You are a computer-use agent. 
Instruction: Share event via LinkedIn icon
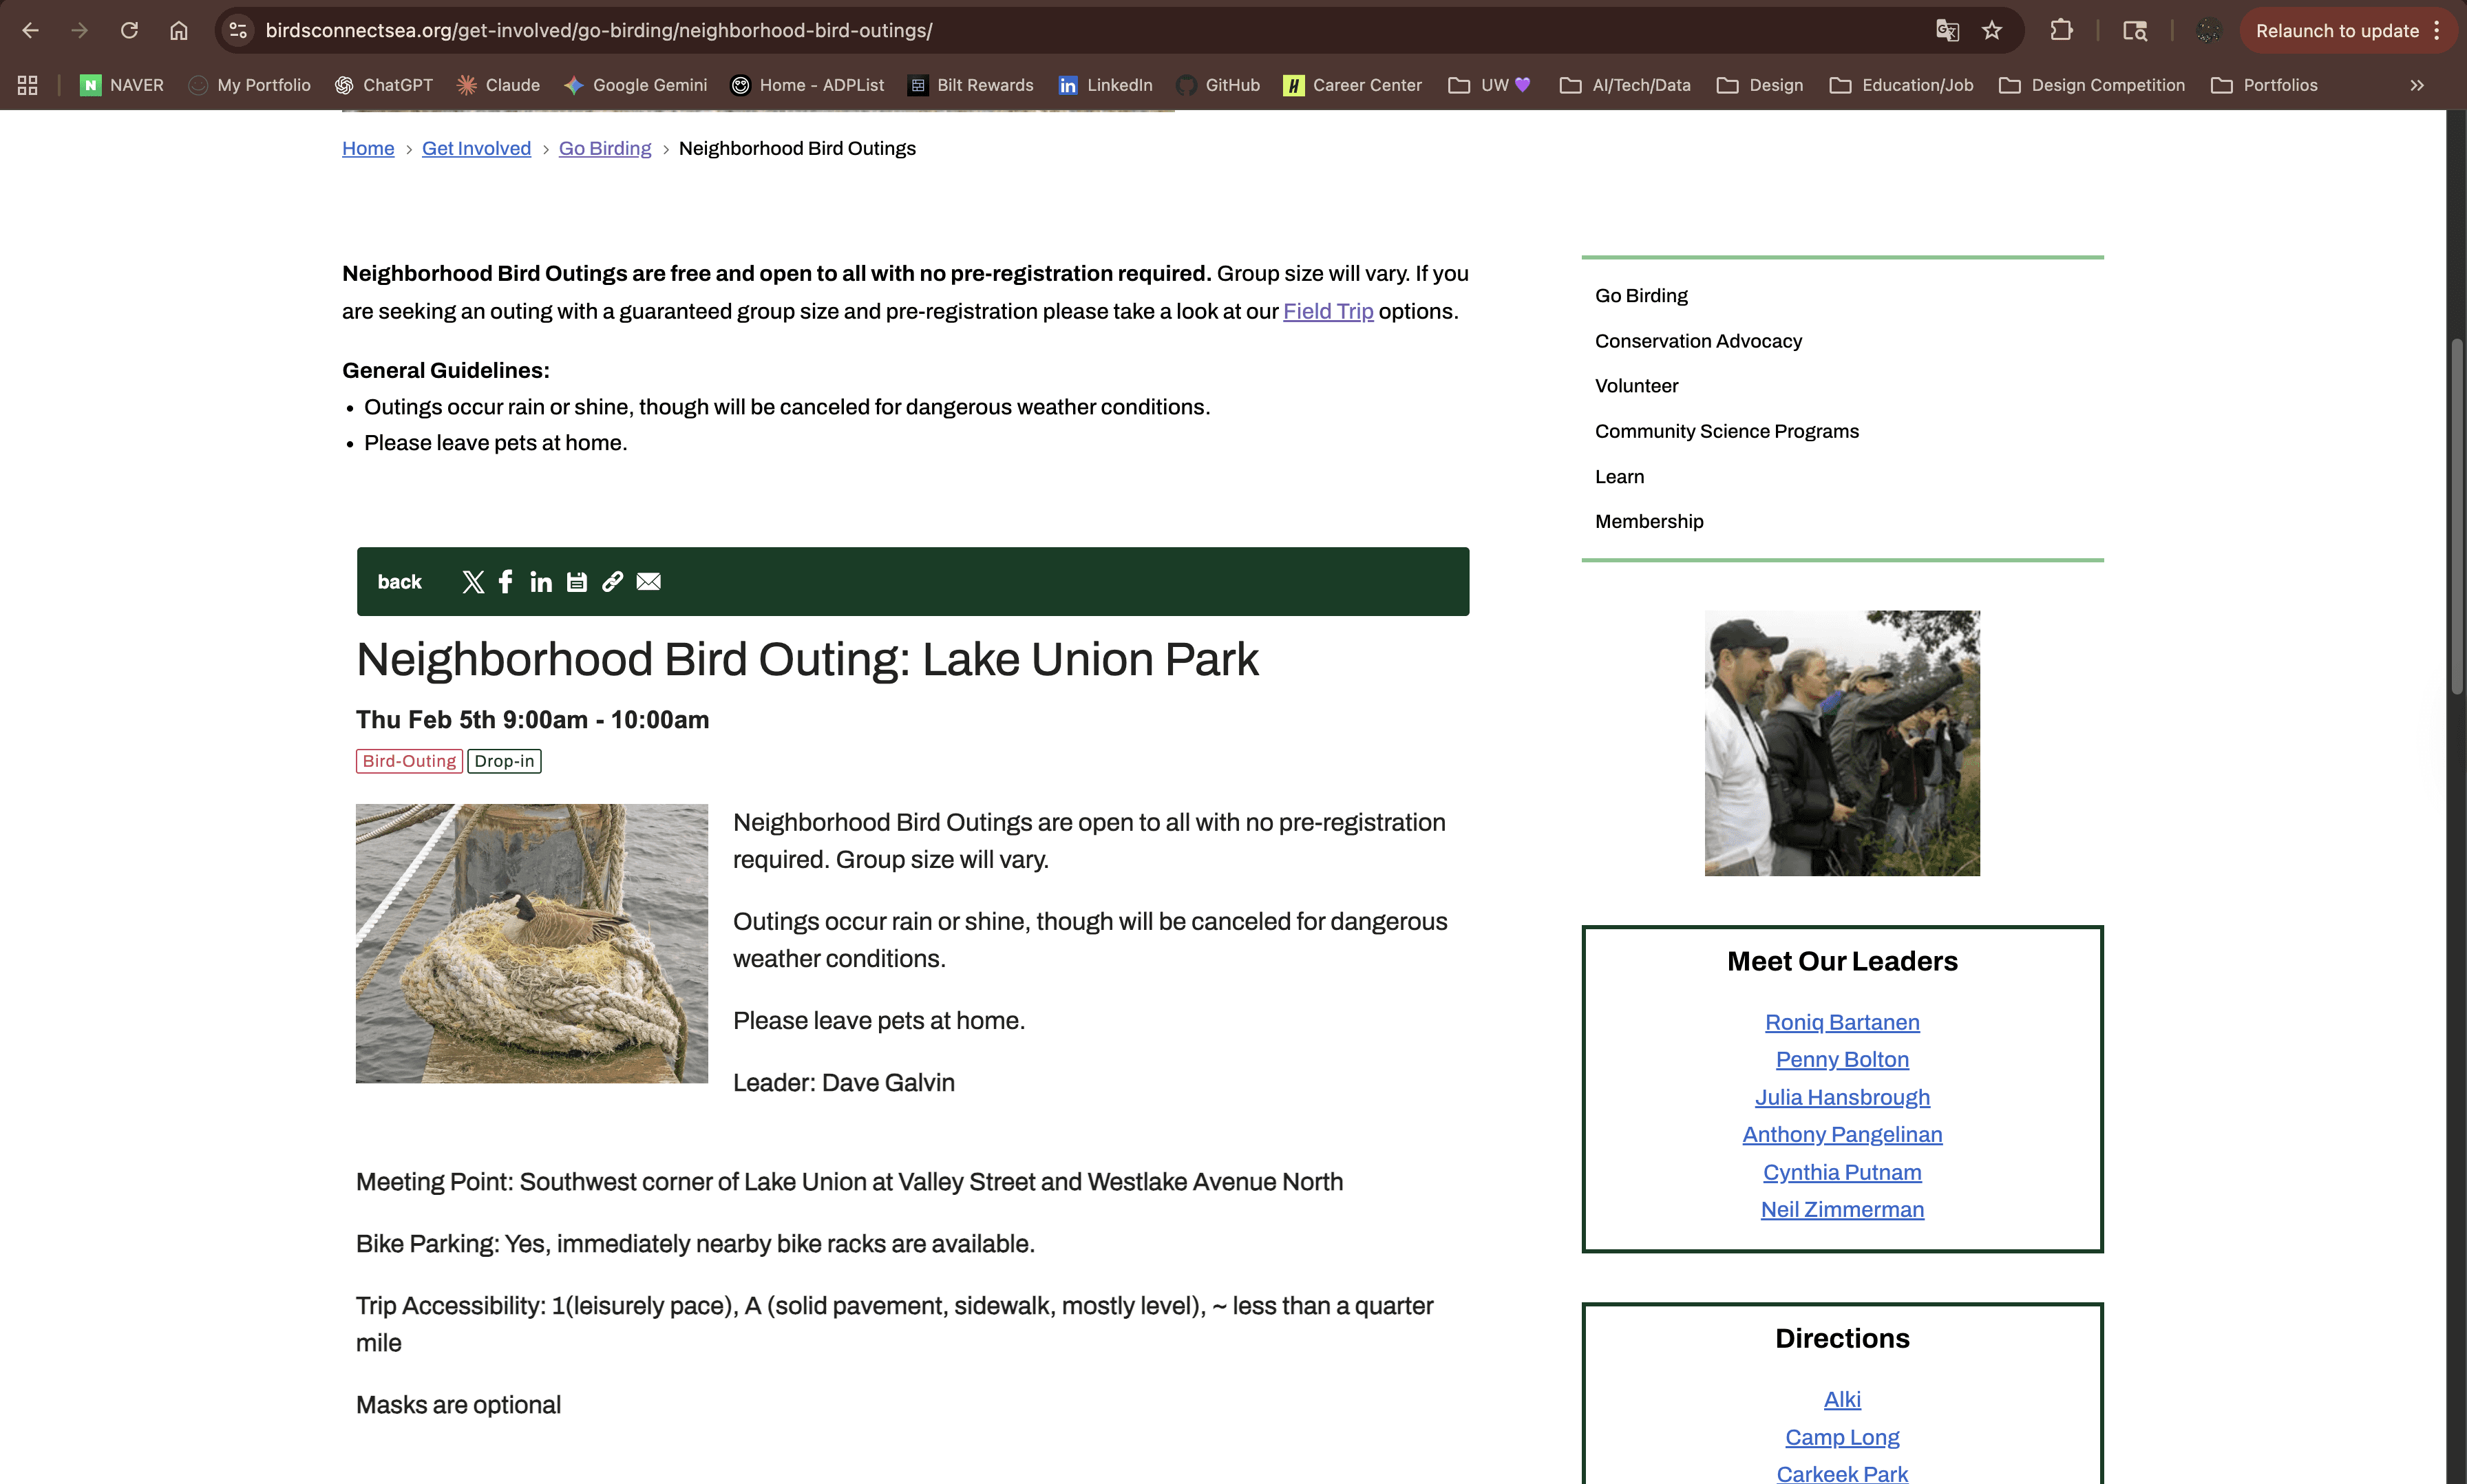coord(541,582)
